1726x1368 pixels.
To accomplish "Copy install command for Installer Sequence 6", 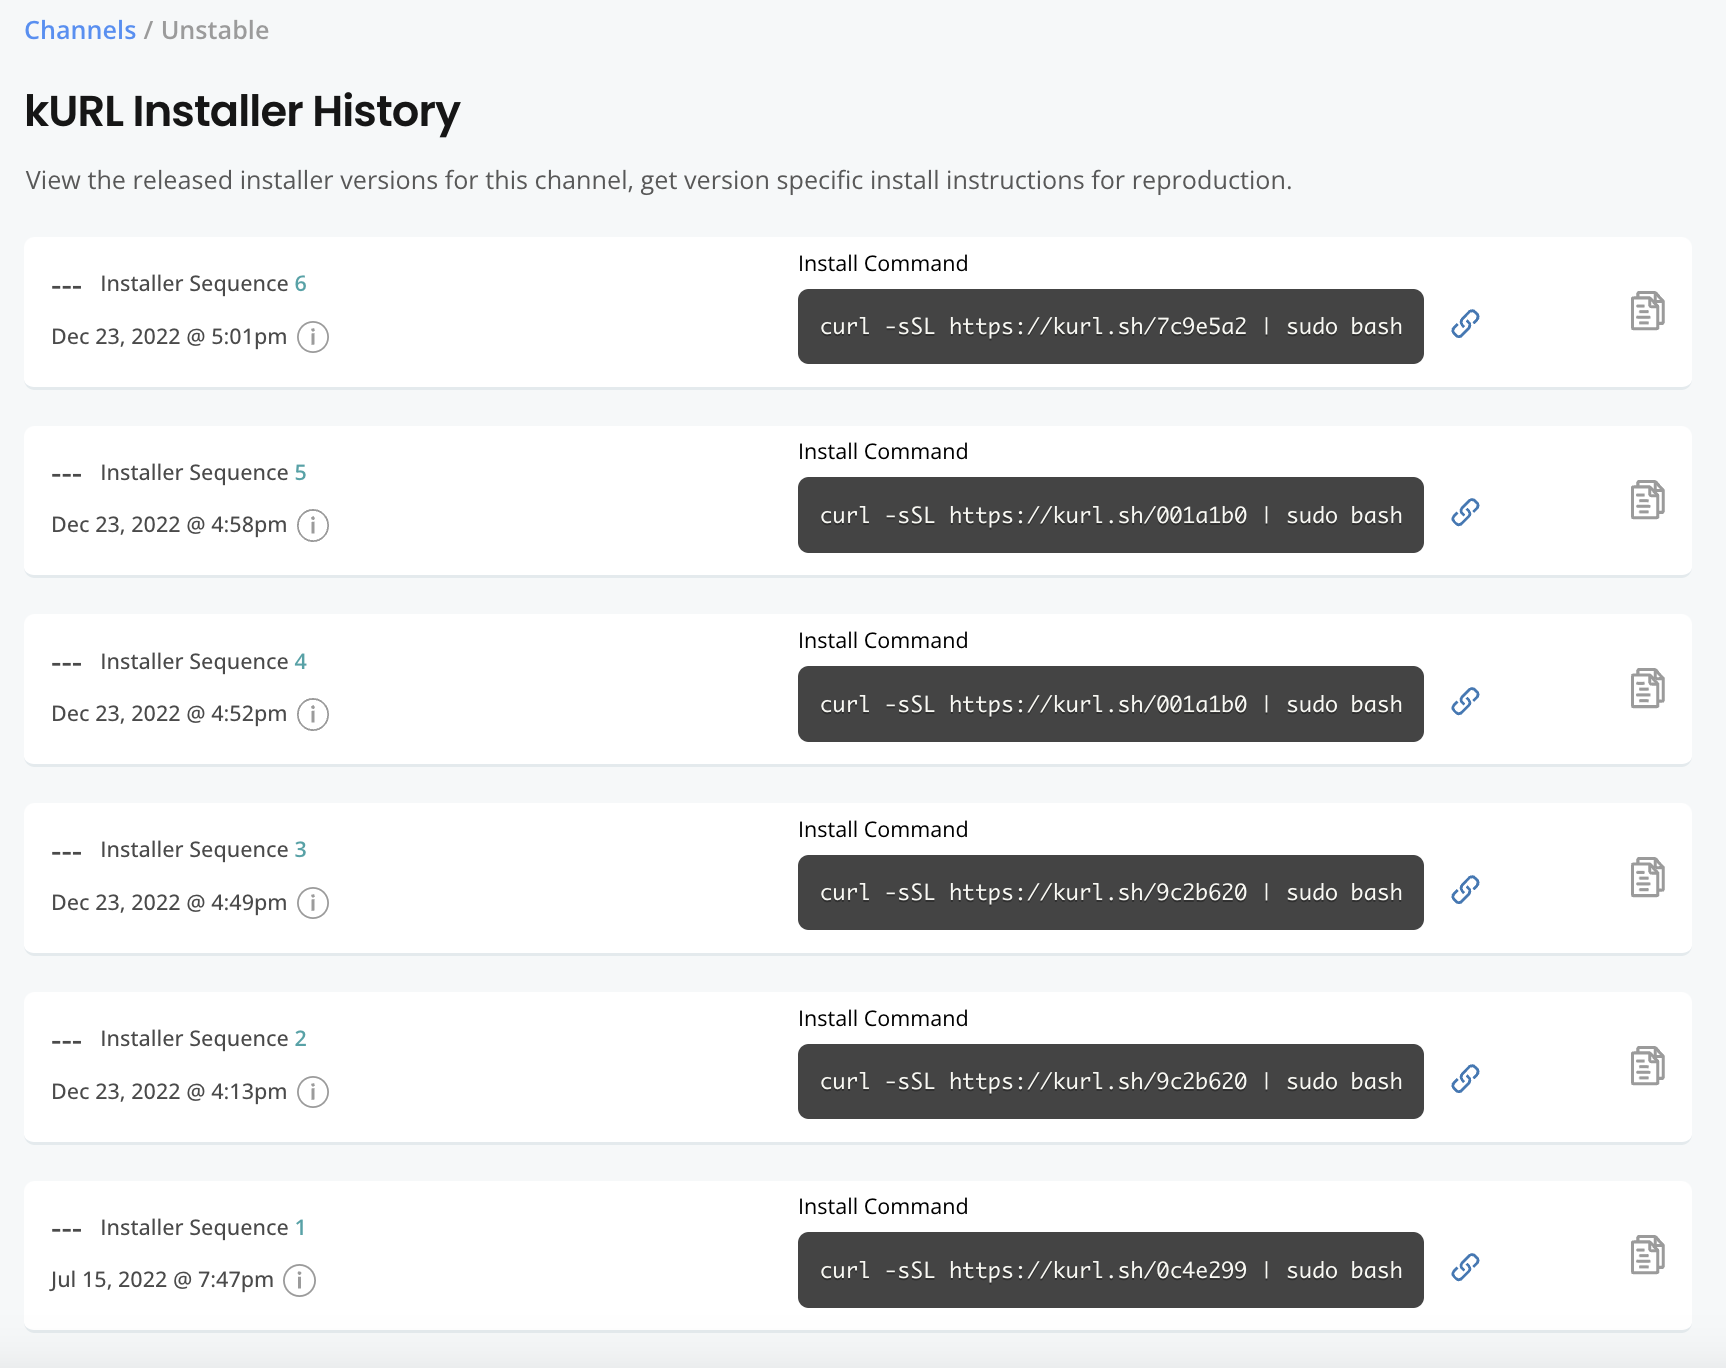I will click(1648, 311).
